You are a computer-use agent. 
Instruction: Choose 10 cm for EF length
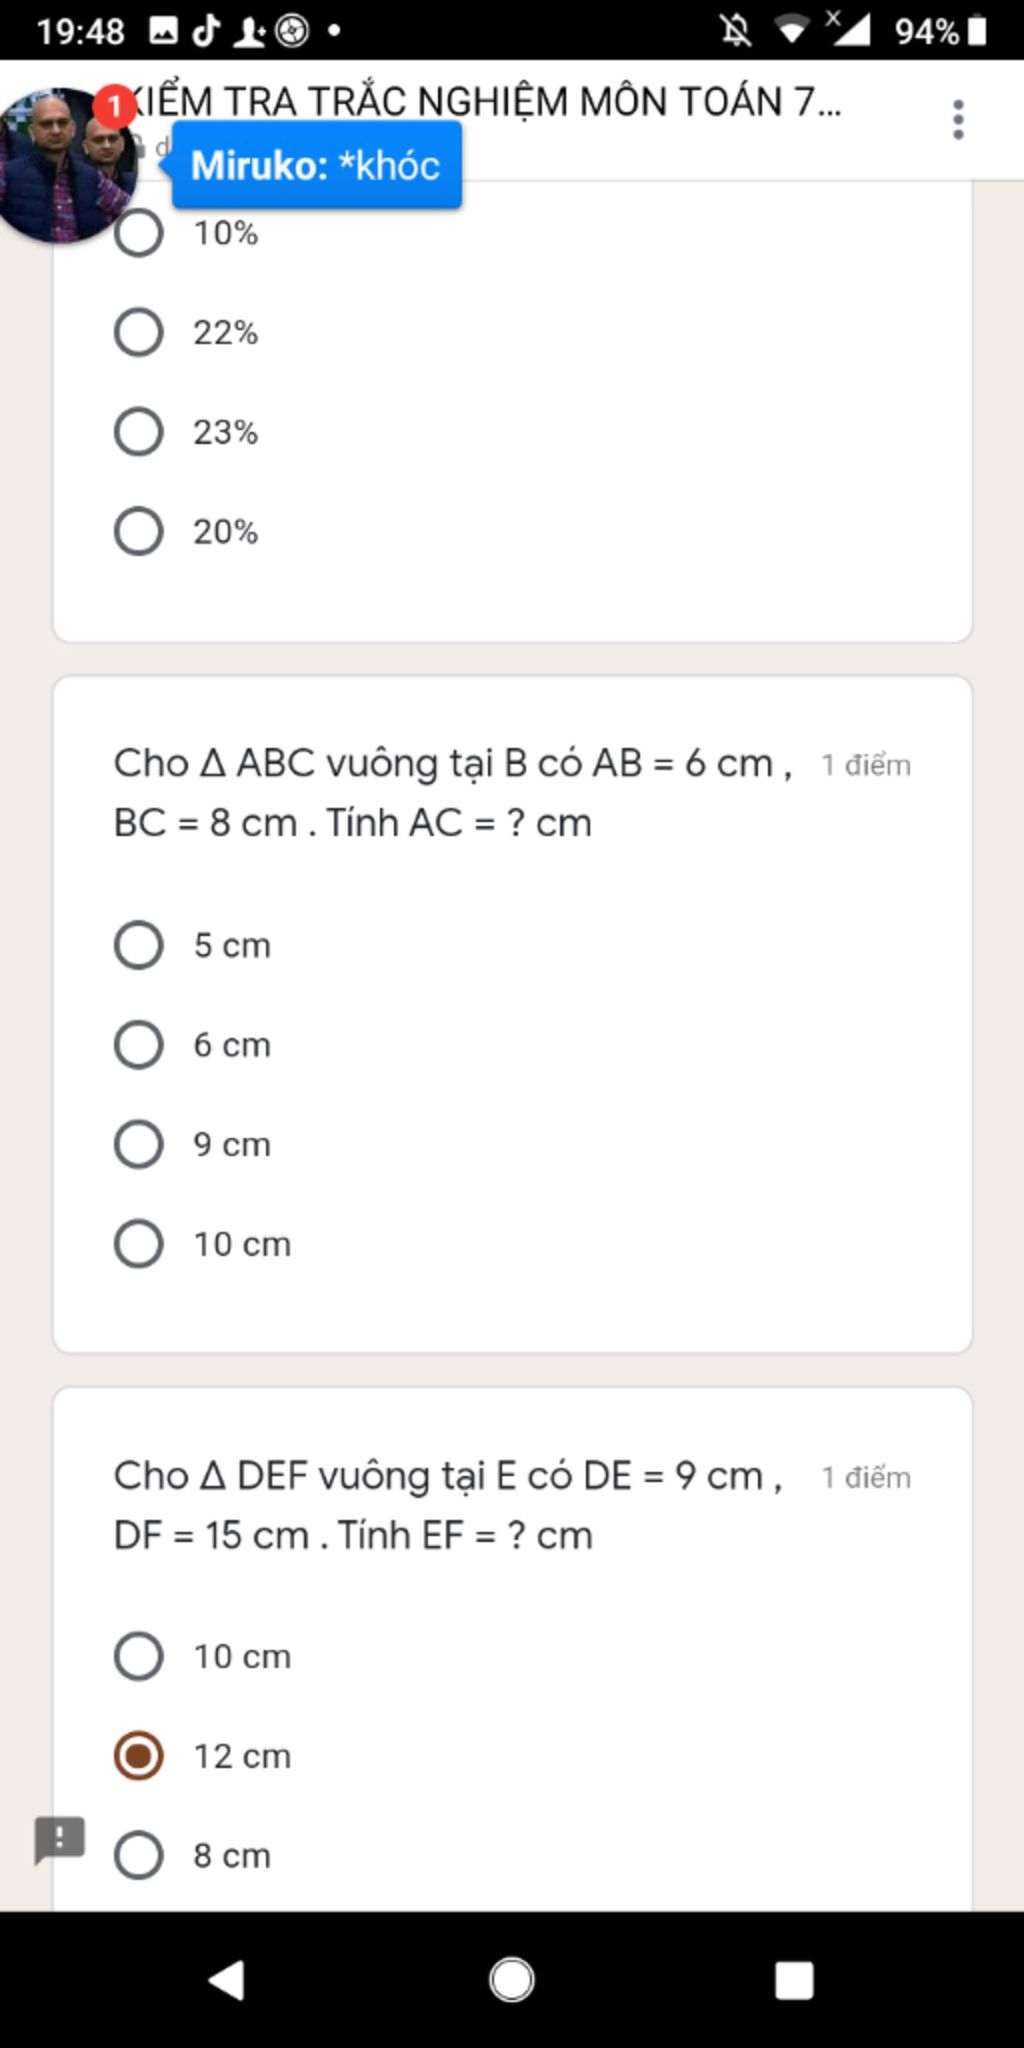click(x=203, y=1656)
